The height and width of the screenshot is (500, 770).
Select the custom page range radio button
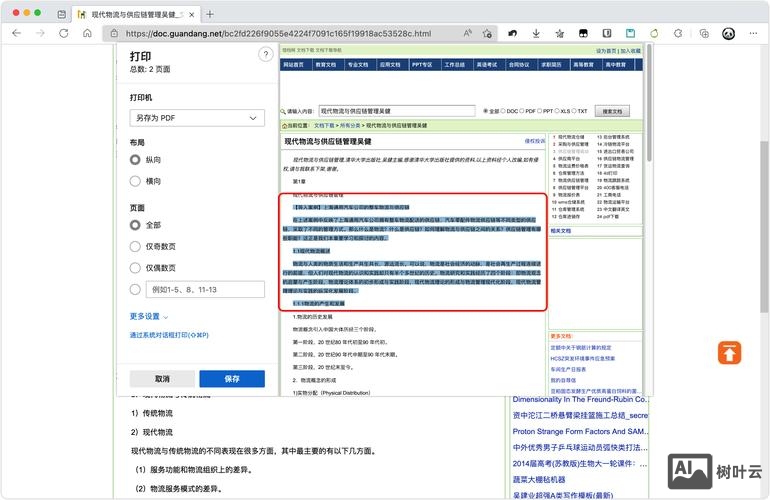click(135, 289)
